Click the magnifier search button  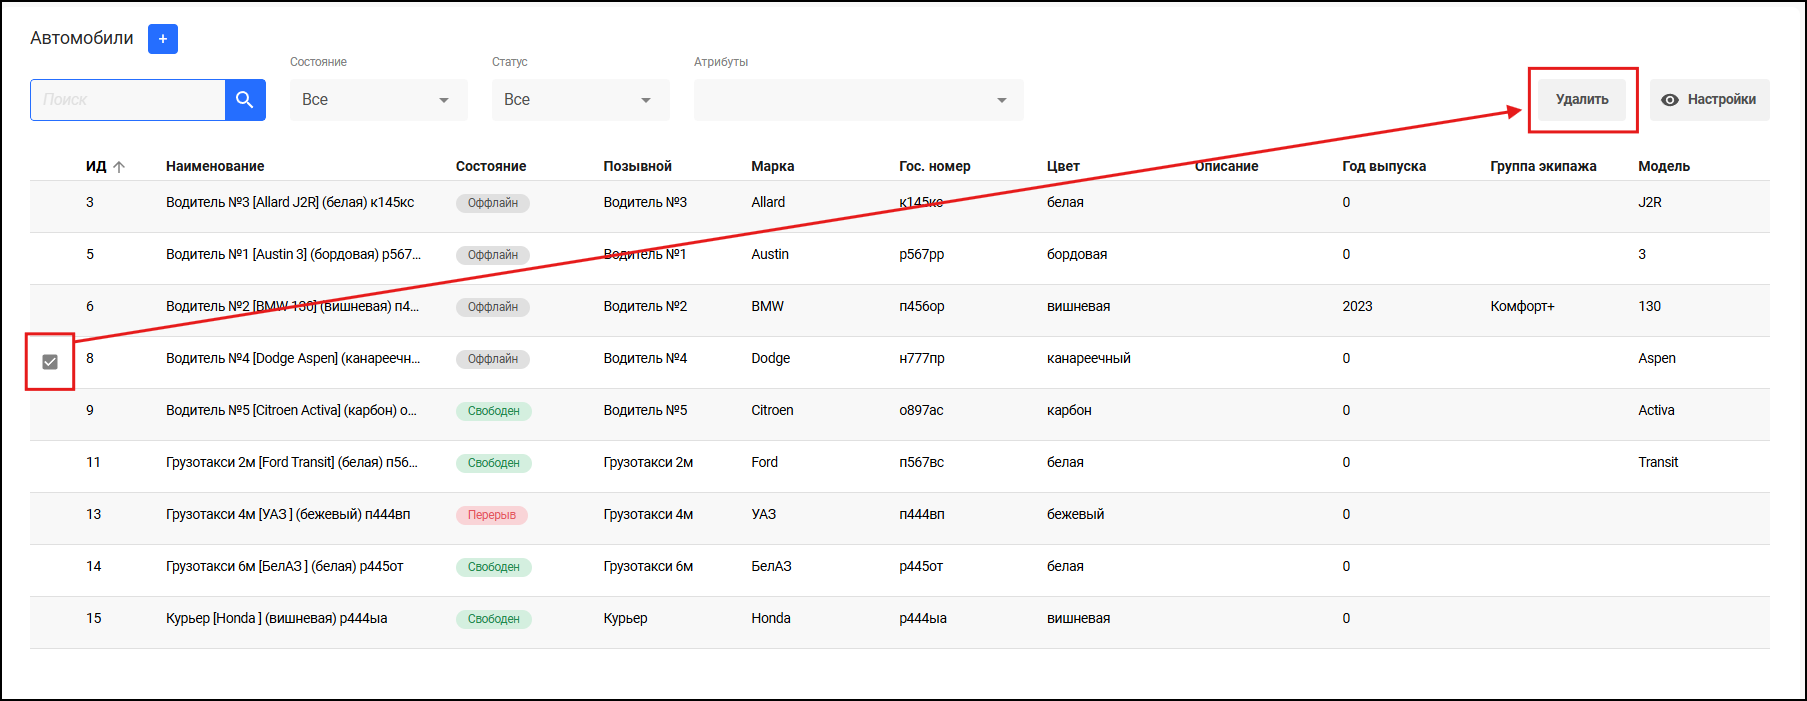[x=245, y=100]
